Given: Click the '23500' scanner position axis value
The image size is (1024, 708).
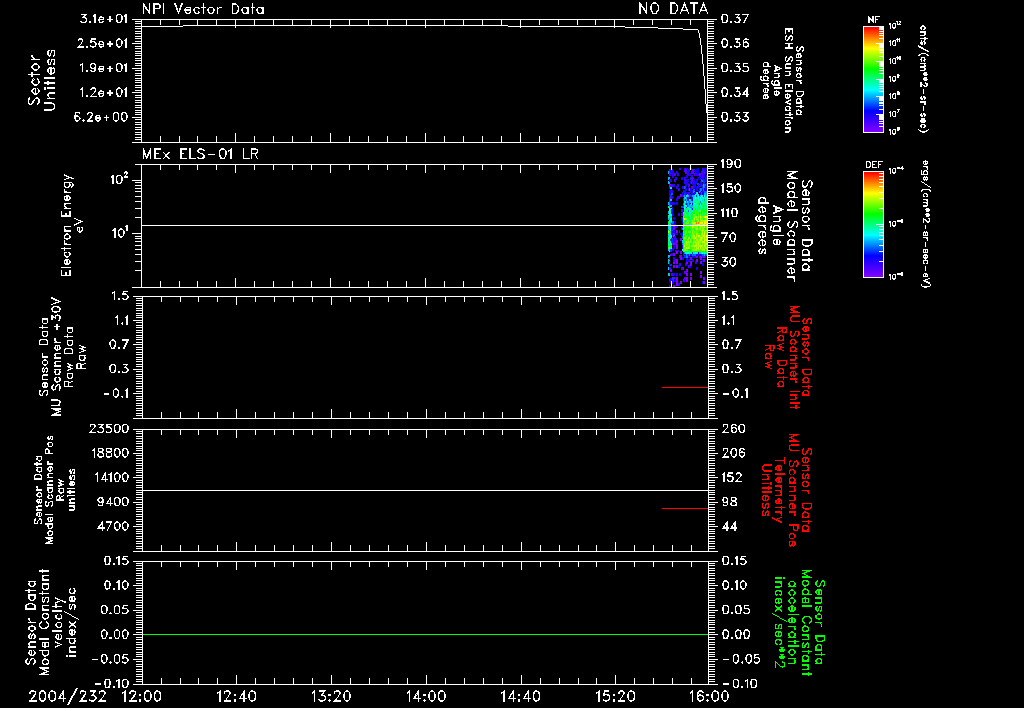Looking at the screenshot, I should click(x=109, y=428).
